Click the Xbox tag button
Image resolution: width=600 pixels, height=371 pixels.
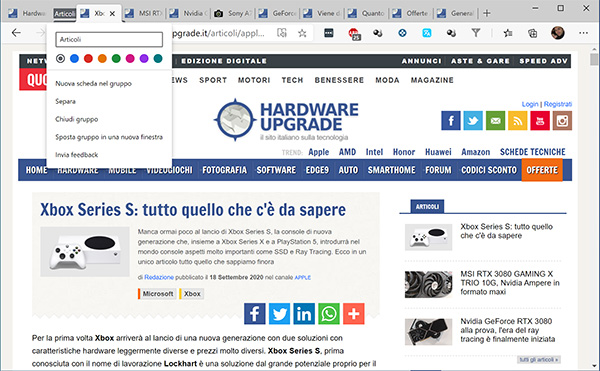pyautogui.click(x=191, y=294)
